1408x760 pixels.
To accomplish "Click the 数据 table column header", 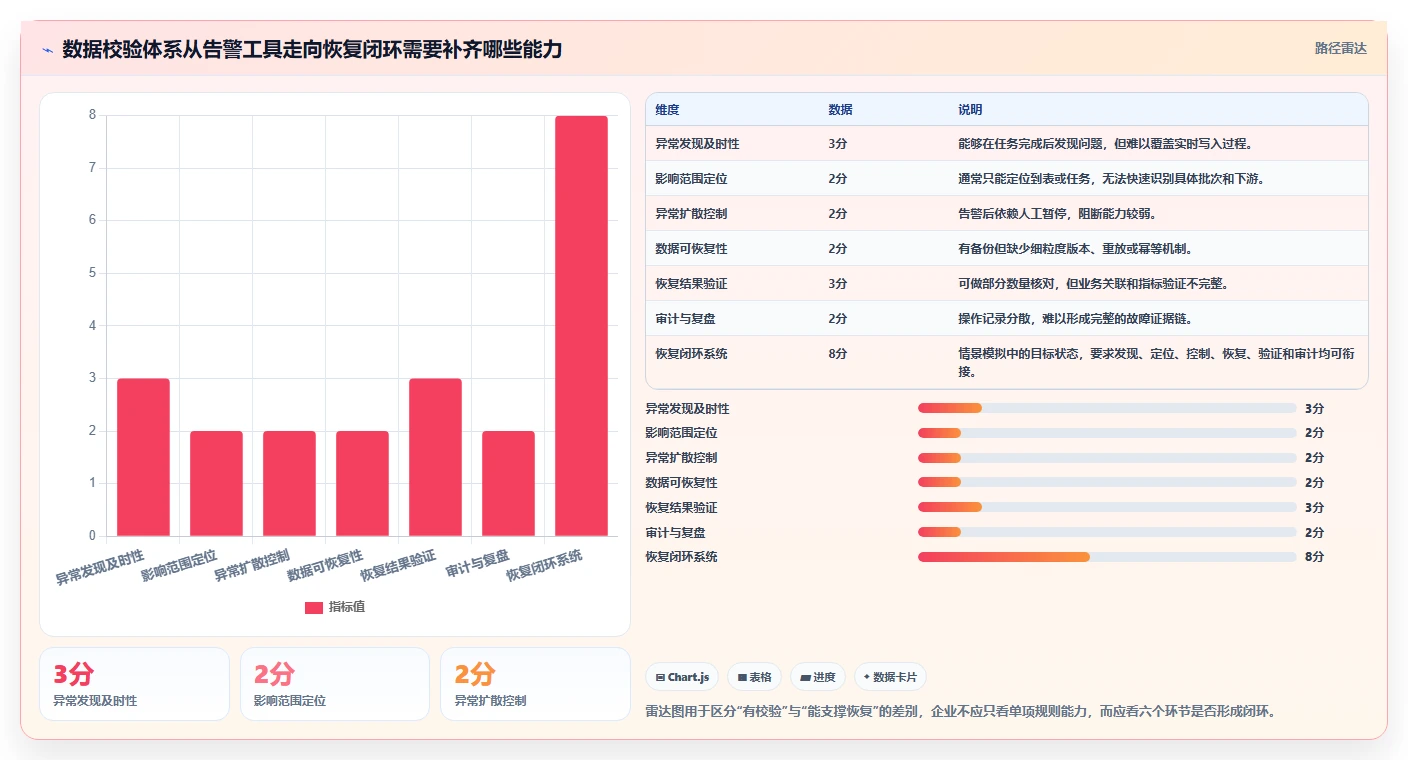I will pos(840,110).
